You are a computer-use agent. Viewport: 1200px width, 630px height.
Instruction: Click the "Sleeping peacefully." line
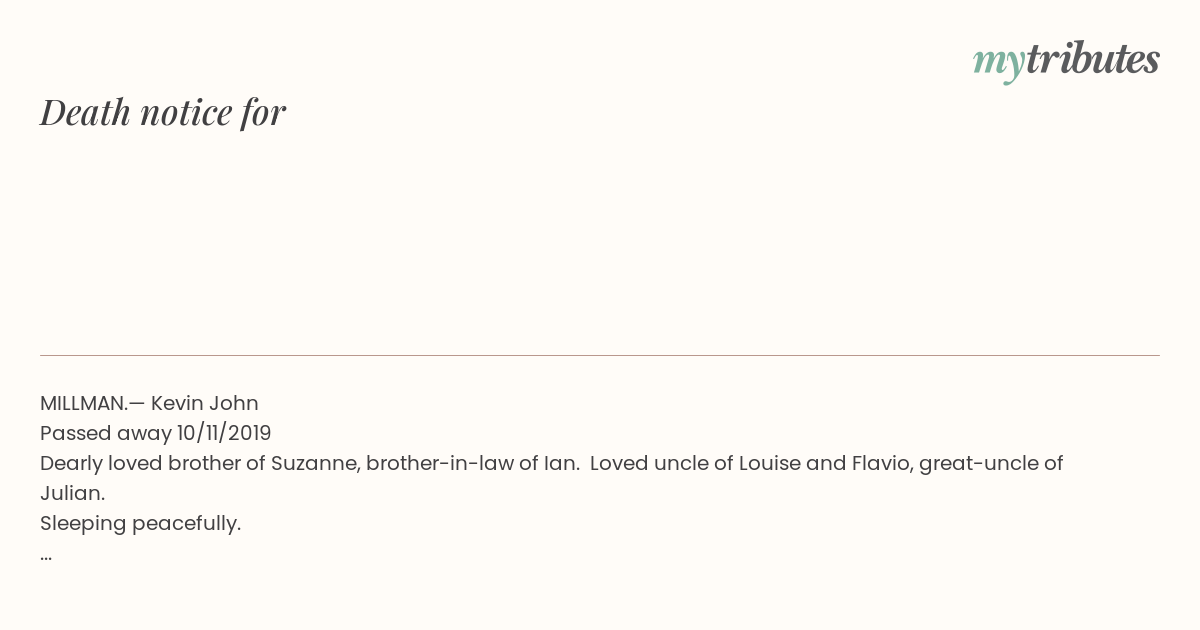[140, 523]
